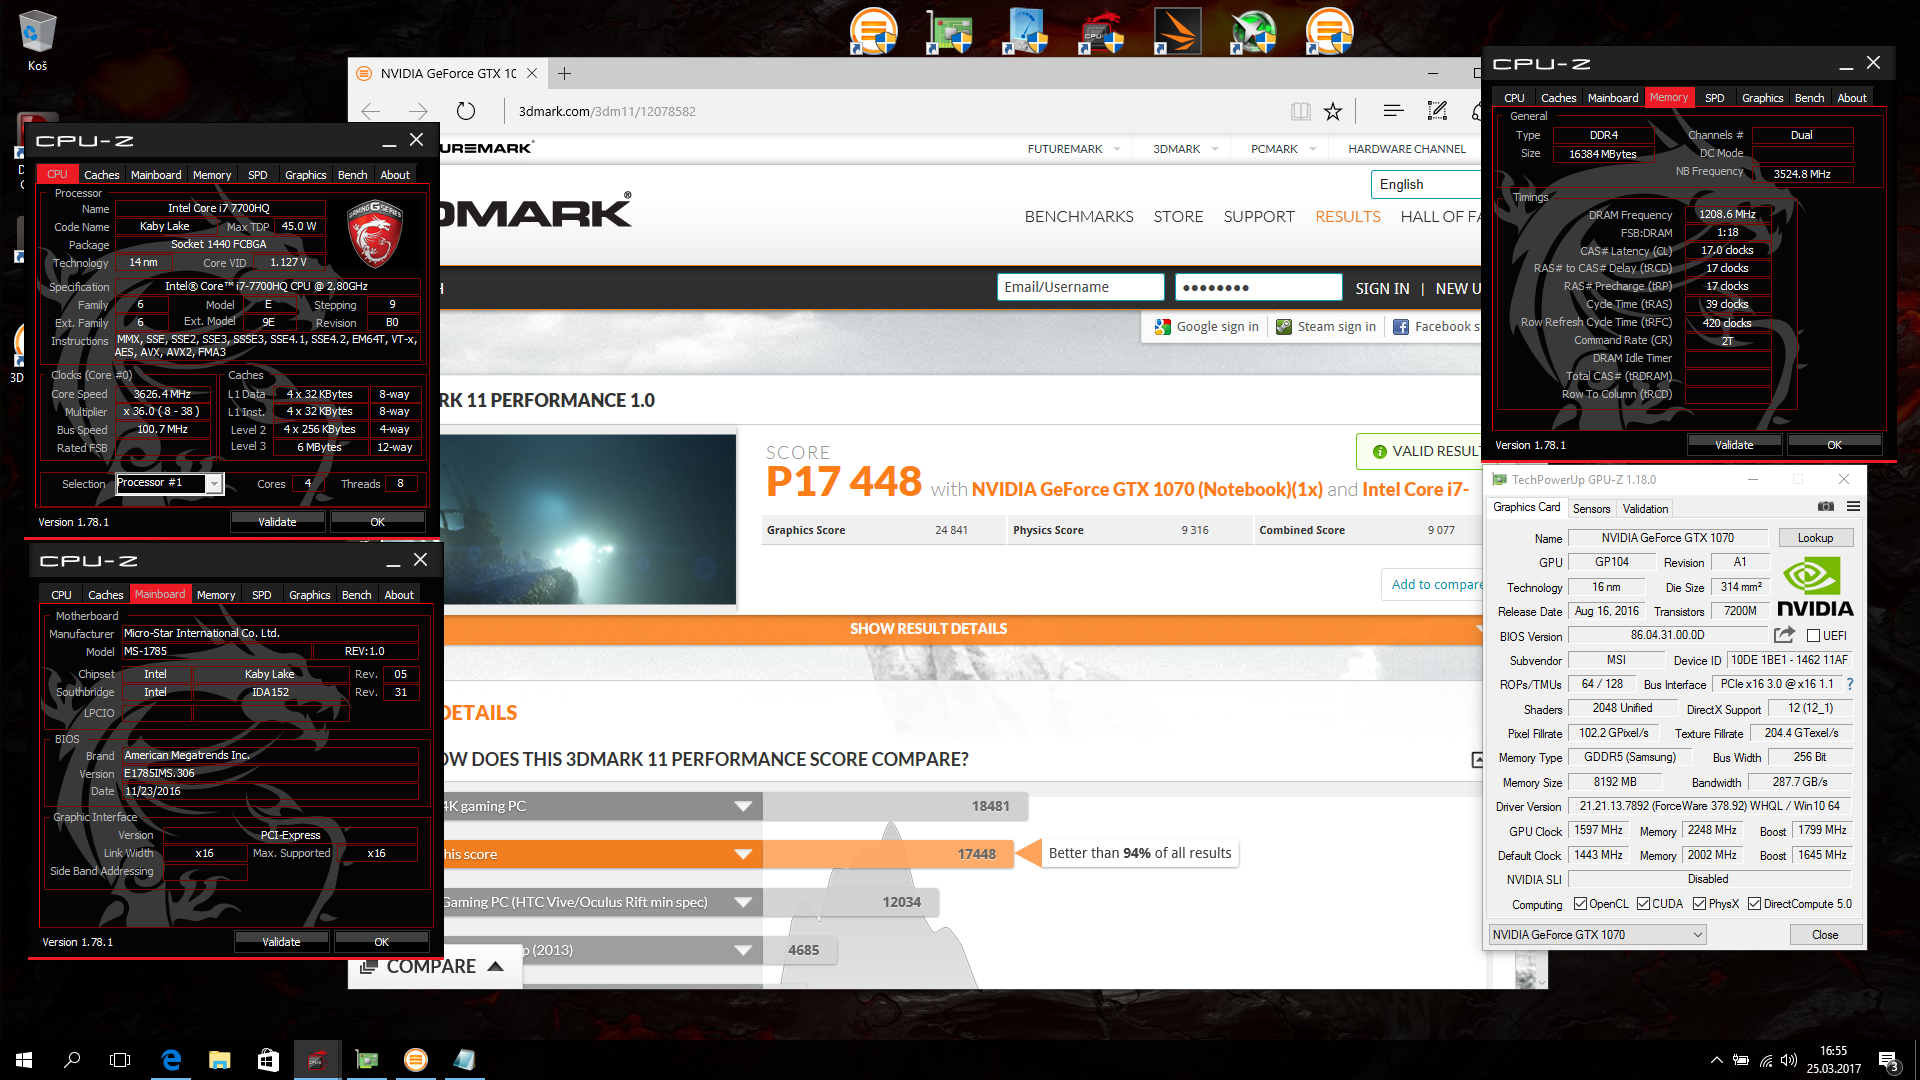The height and width of the screenshot is (1080, 1920).
Task: Open RESULTS in 3DMark site navigation
Action: (1347, 216)
